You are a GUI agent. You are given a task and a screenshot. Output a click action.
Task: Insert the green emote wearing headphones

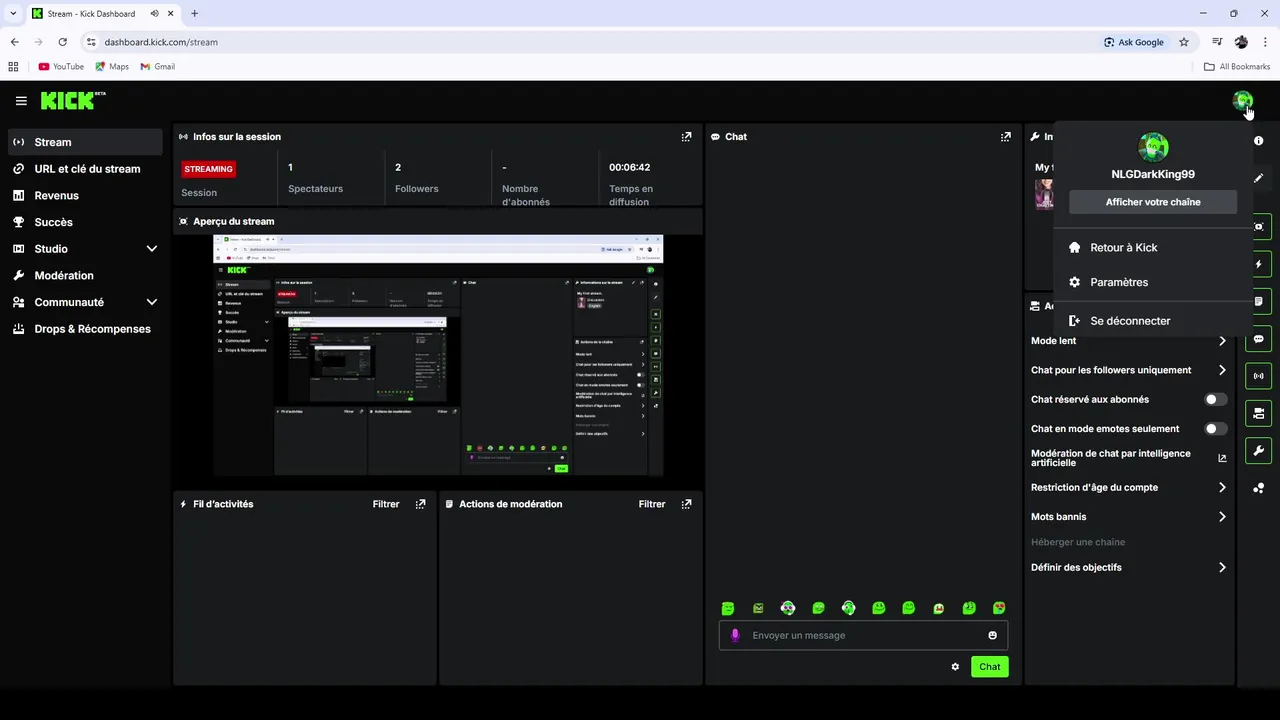pyautogui.click(x=848, y=608)
